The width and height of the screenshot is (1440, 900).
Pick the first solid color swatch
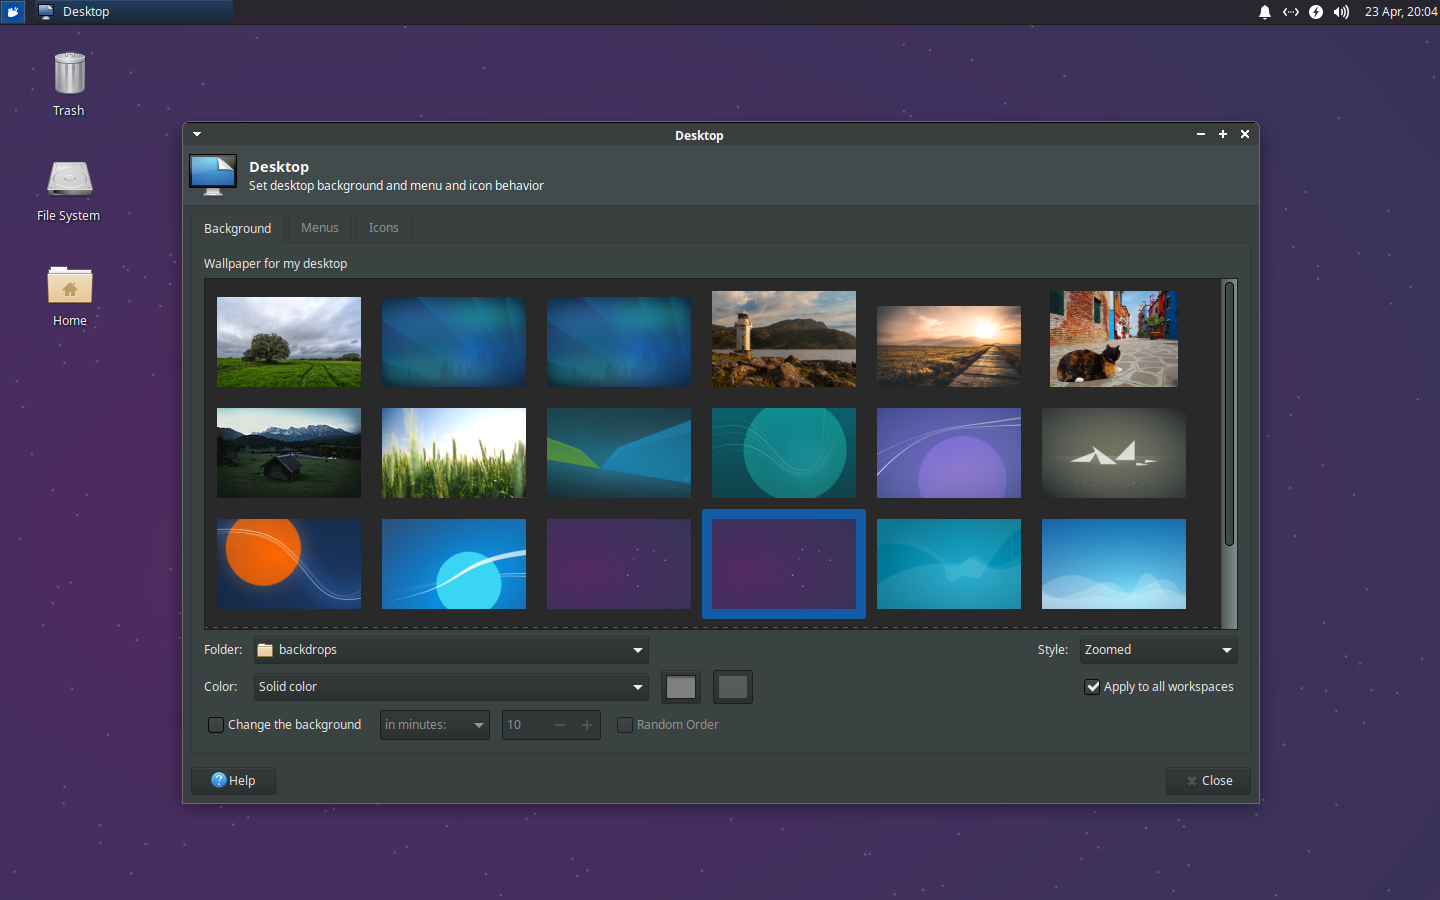(681, 687)
